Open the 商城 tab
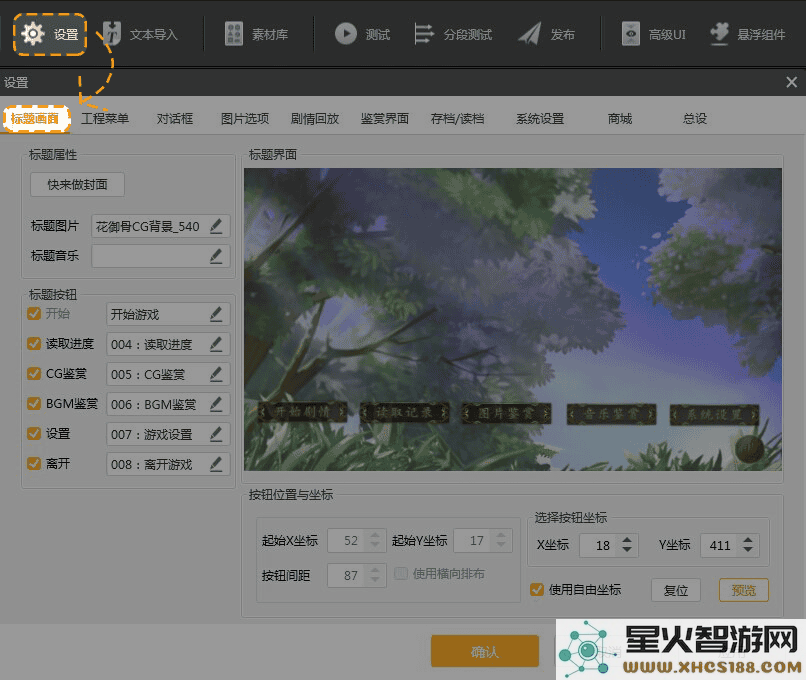The width and height of the screenshot is (806, 680). click(619, 119)
